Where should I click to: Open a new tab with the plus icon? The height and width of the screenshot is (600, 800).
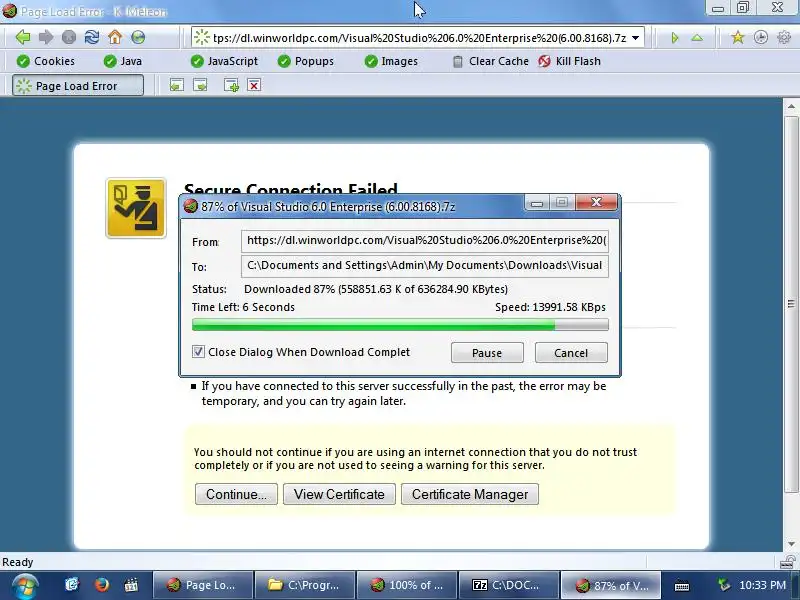tap(231, 85)
